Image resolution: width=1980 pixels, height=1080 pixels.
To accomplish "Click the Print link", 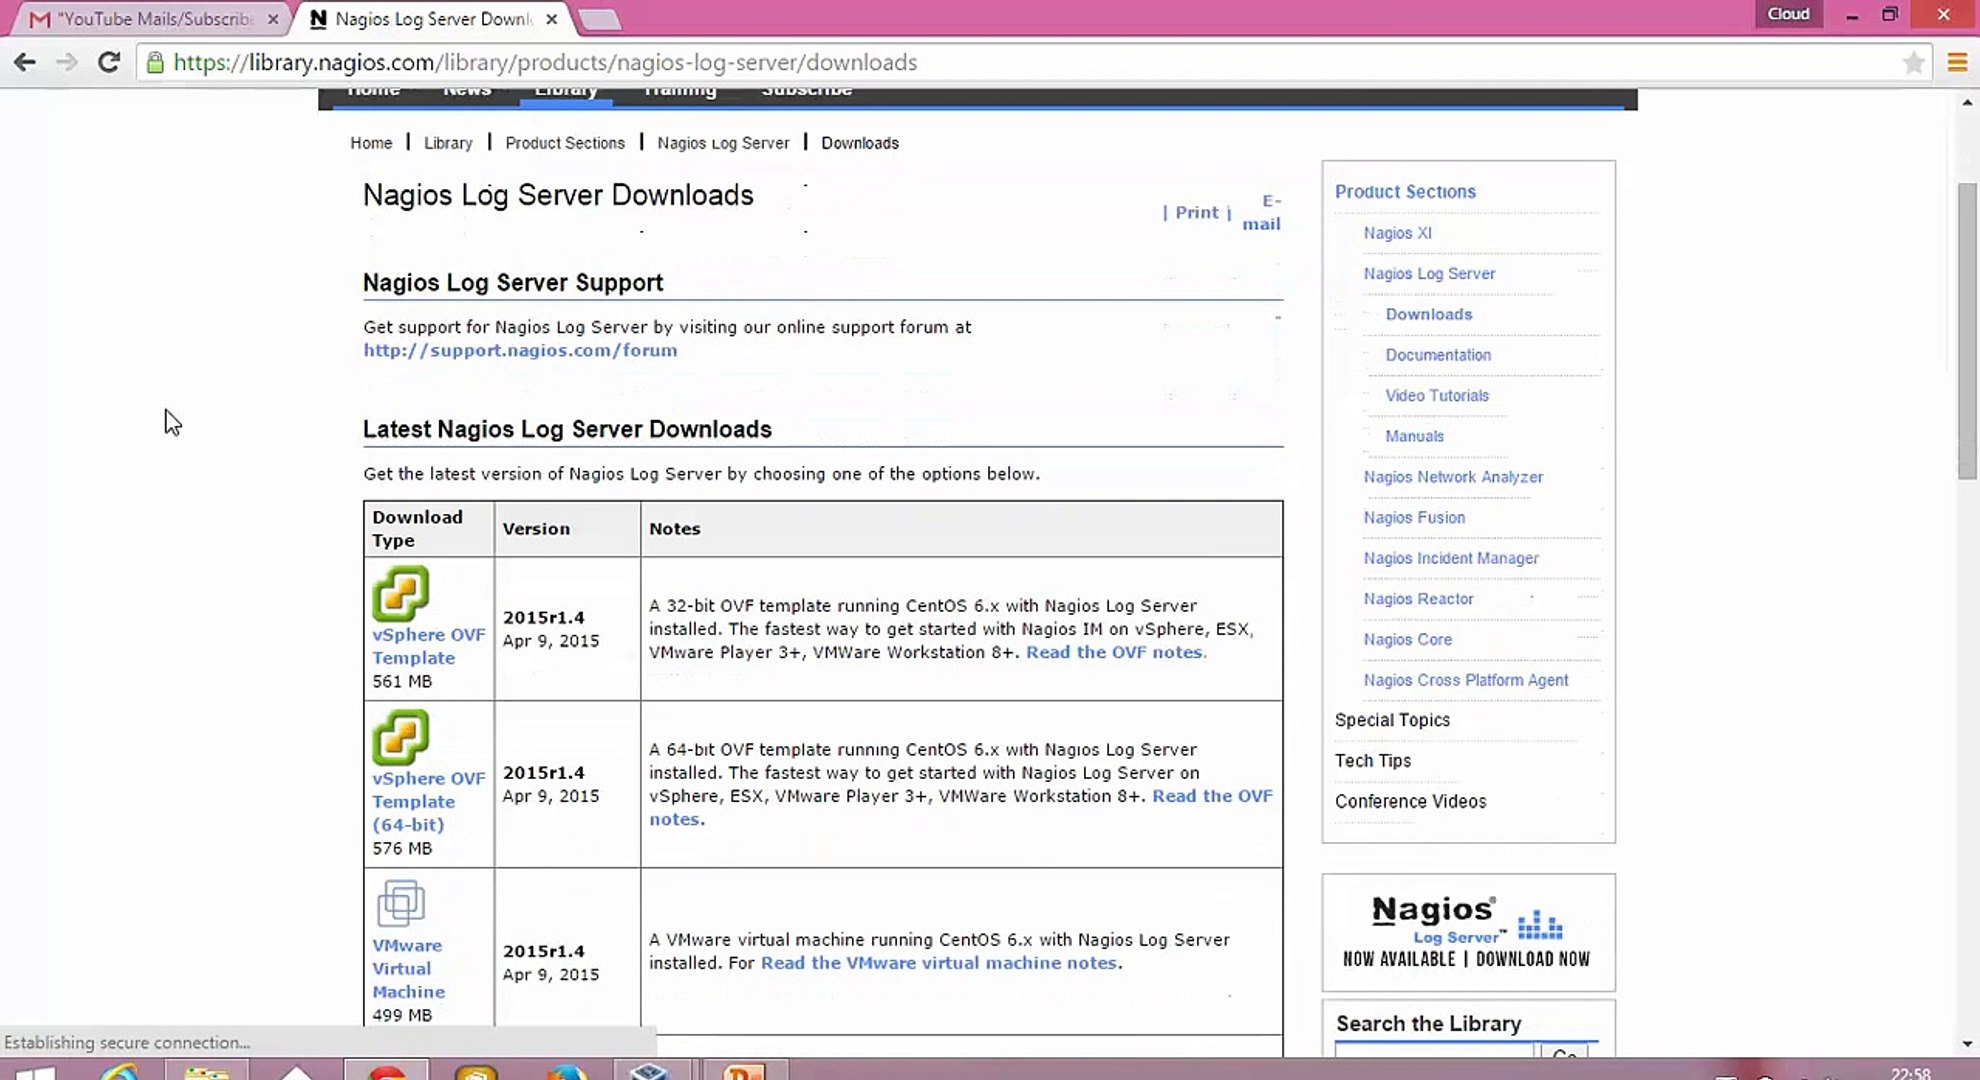I will pos(1197,212).
